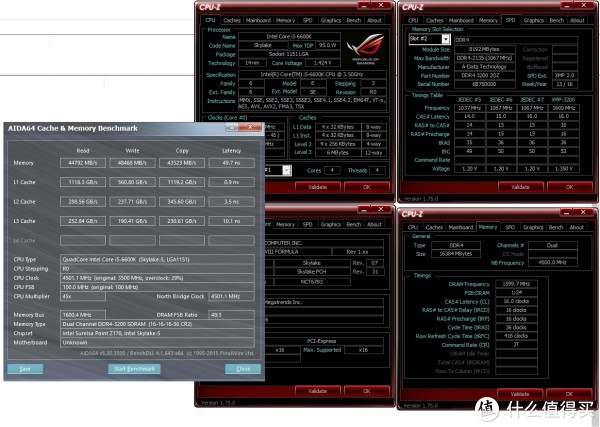Click the CPU Multiplier 45x field
Screen dimensions: 600x427
[83, 297]
